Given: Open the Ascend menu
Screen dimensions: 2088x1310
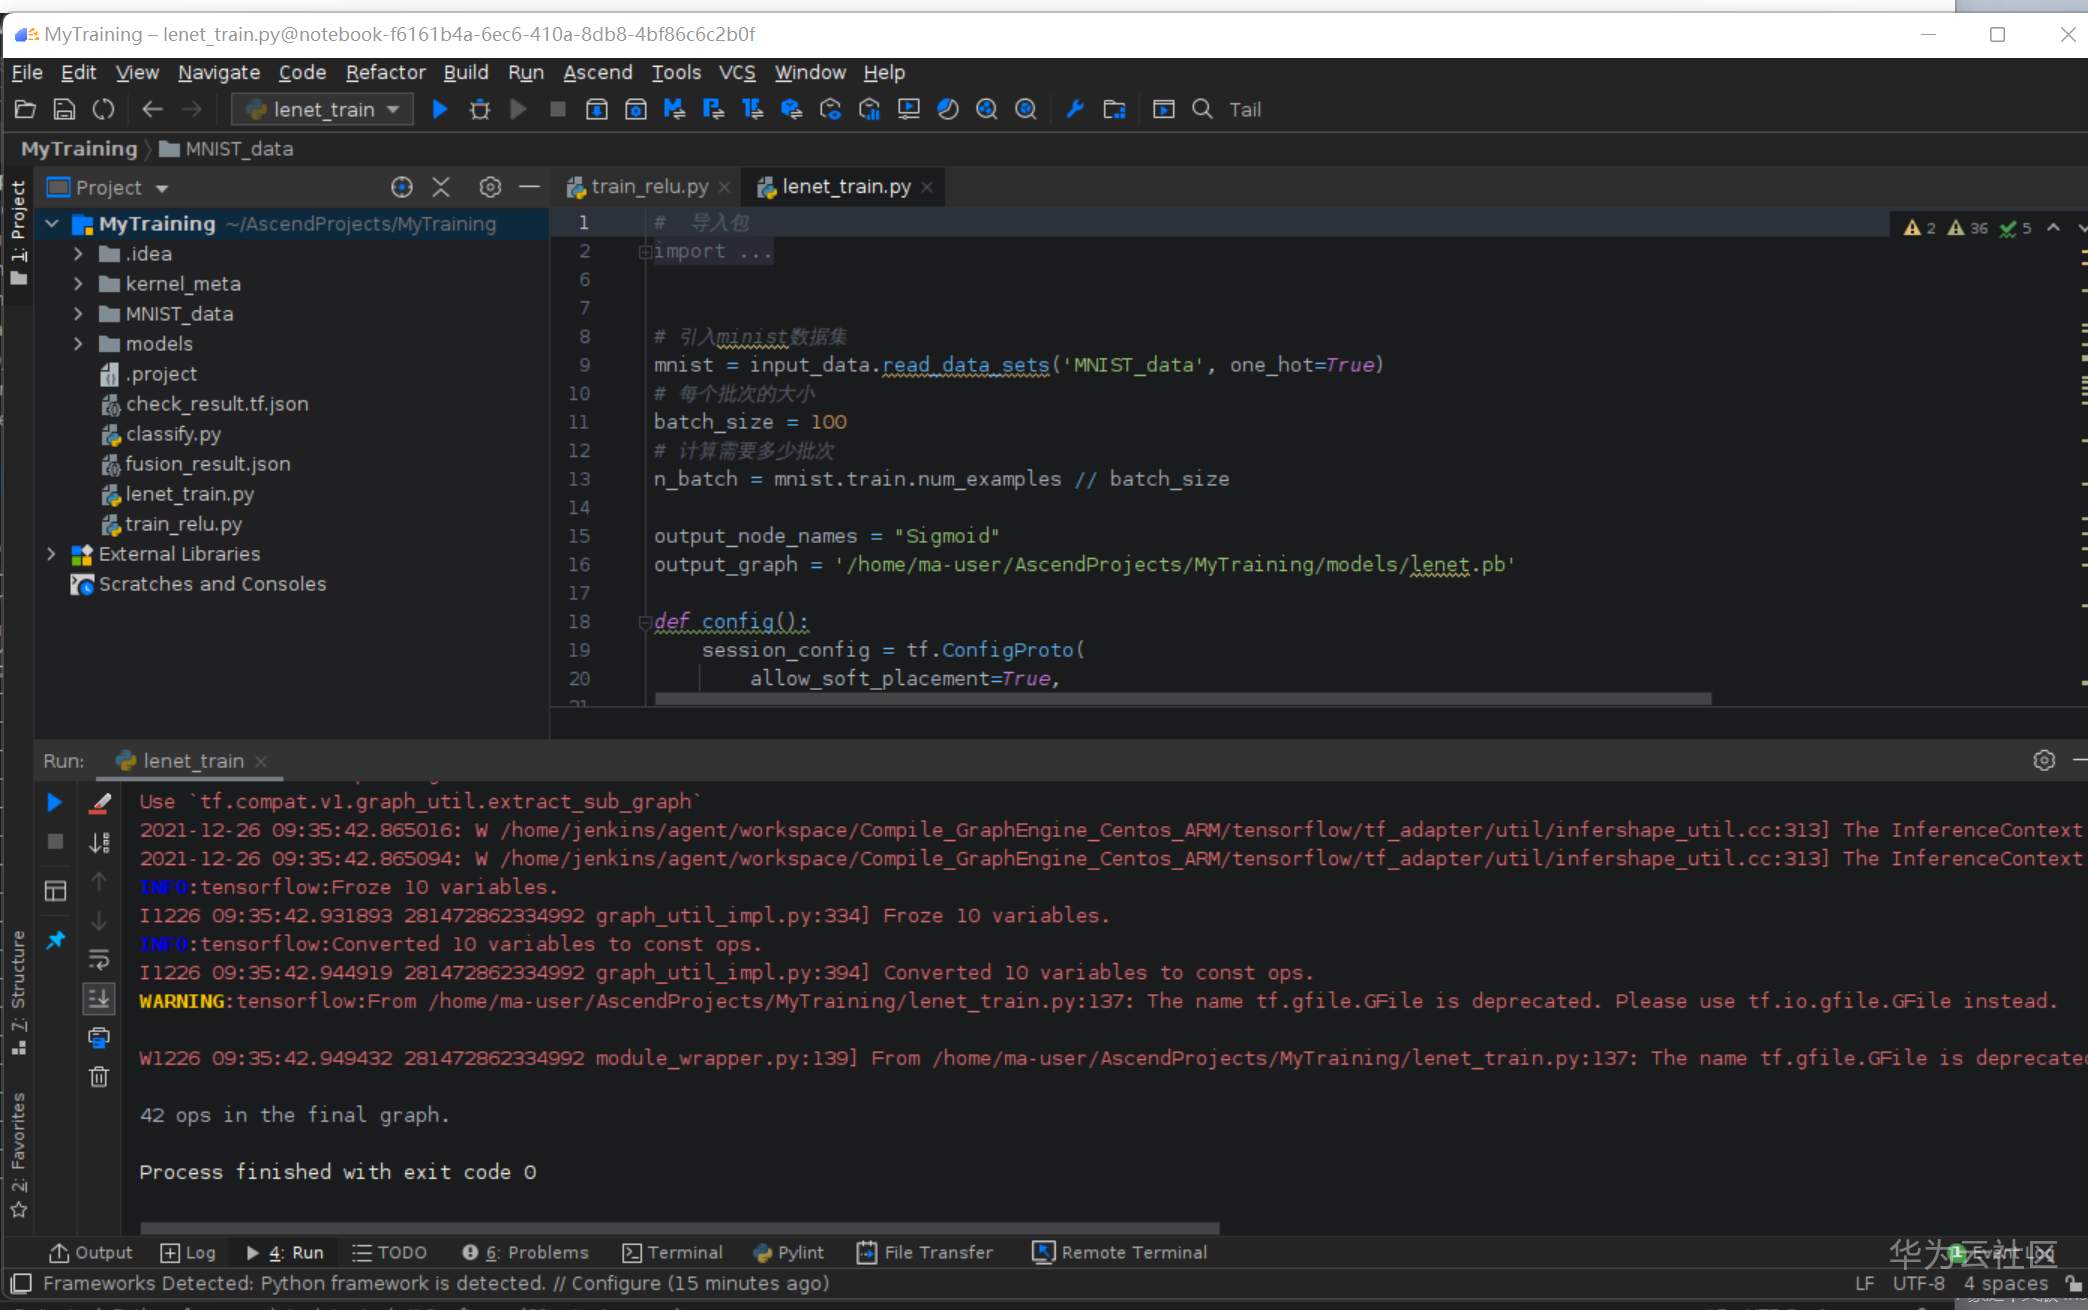Looking at the screenshot, I should (x=597, y=72).
